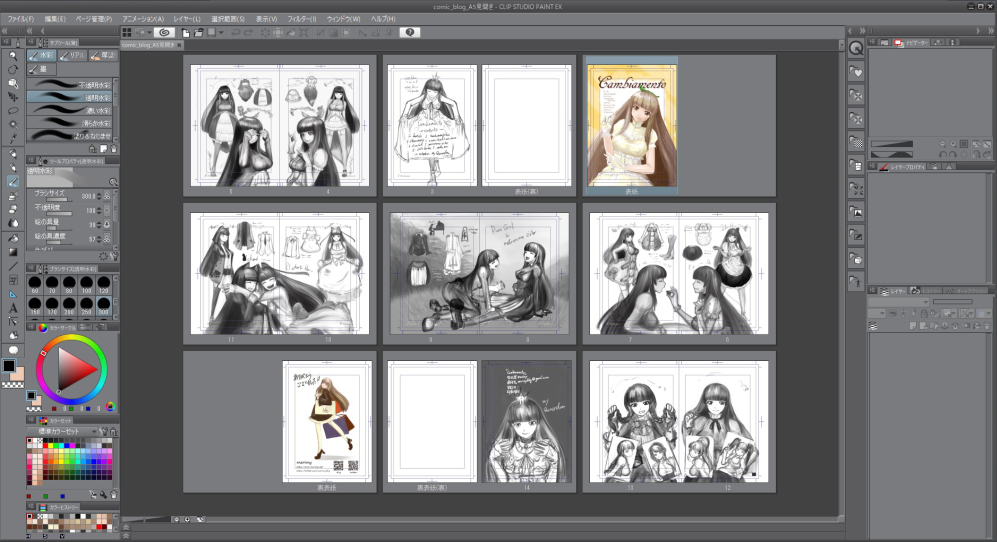Open help via the question mark icon
The width and height of the screenshot is (997, 542).
click(x=410, y=32)
